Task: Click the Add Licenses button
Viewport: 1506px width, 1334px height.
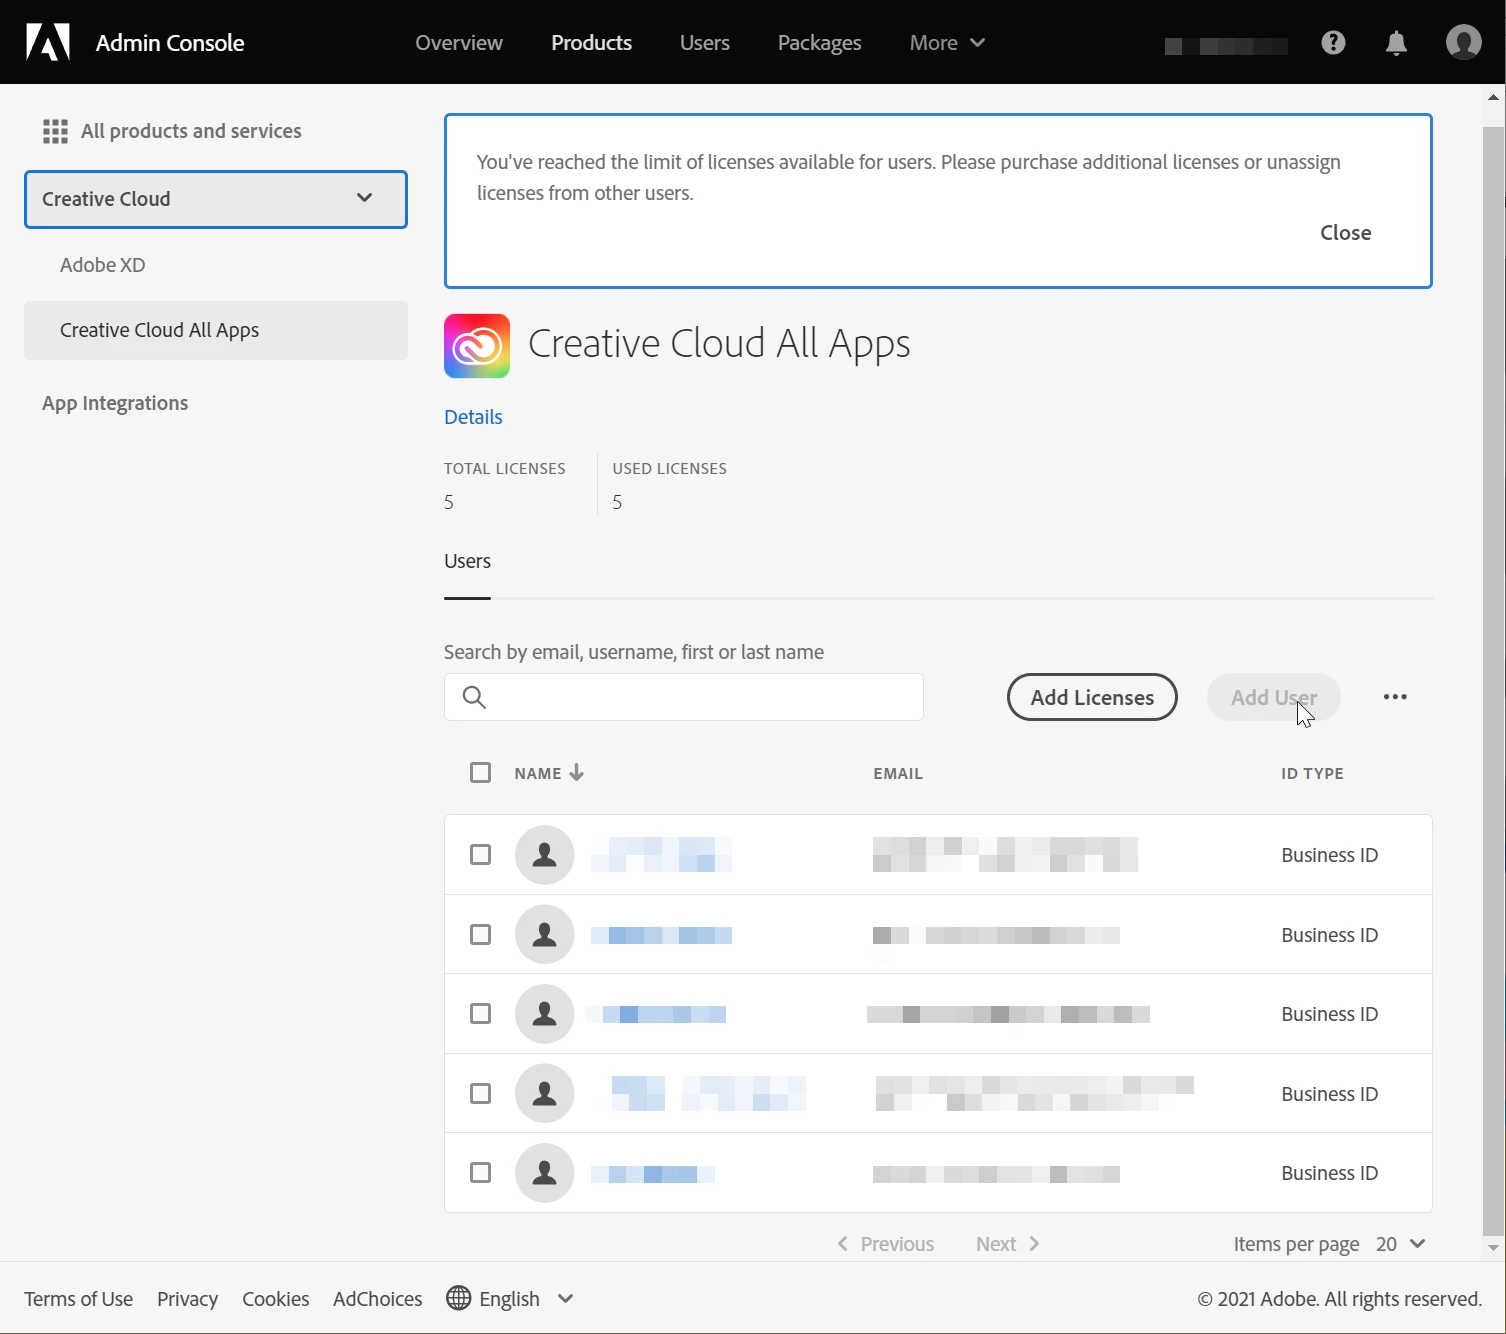Action: [1092, 697]
